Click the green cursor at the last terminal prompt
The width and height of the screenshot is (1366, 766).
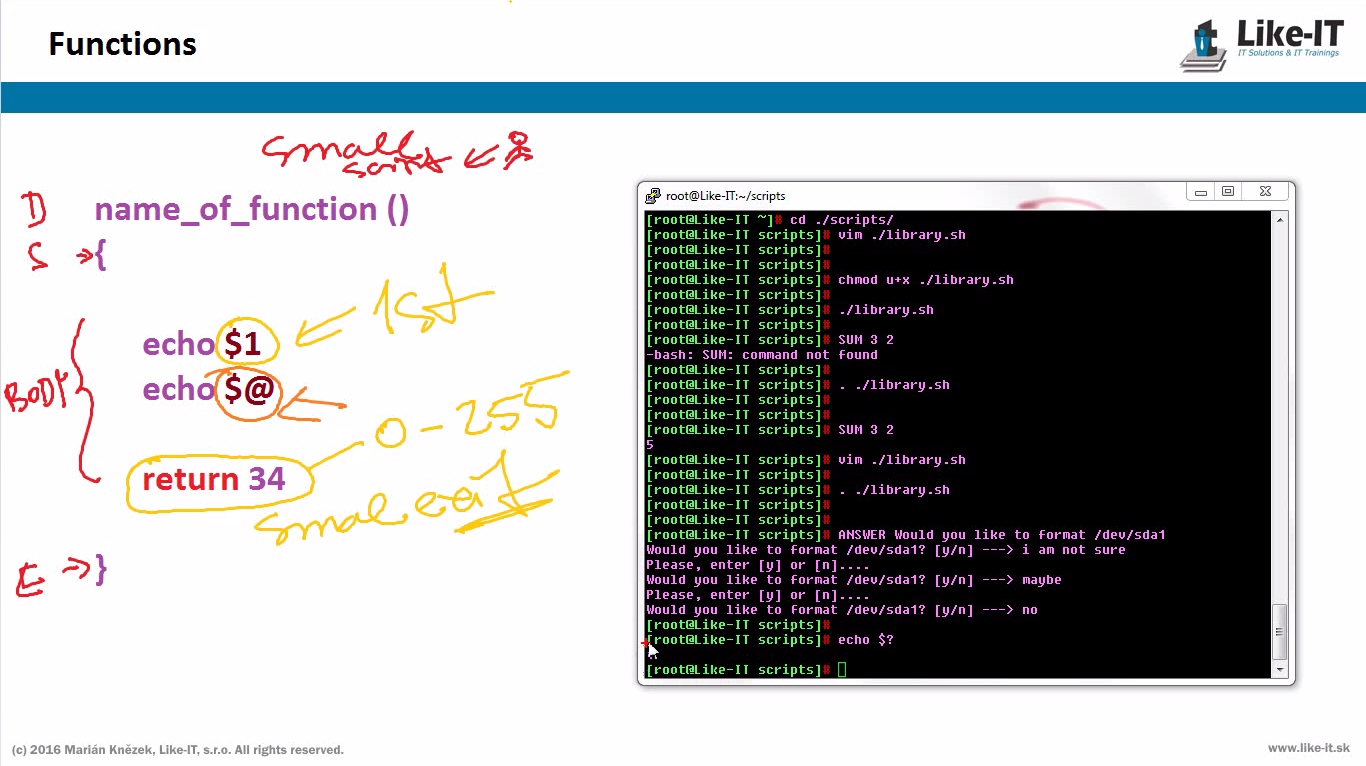(842, 670)
